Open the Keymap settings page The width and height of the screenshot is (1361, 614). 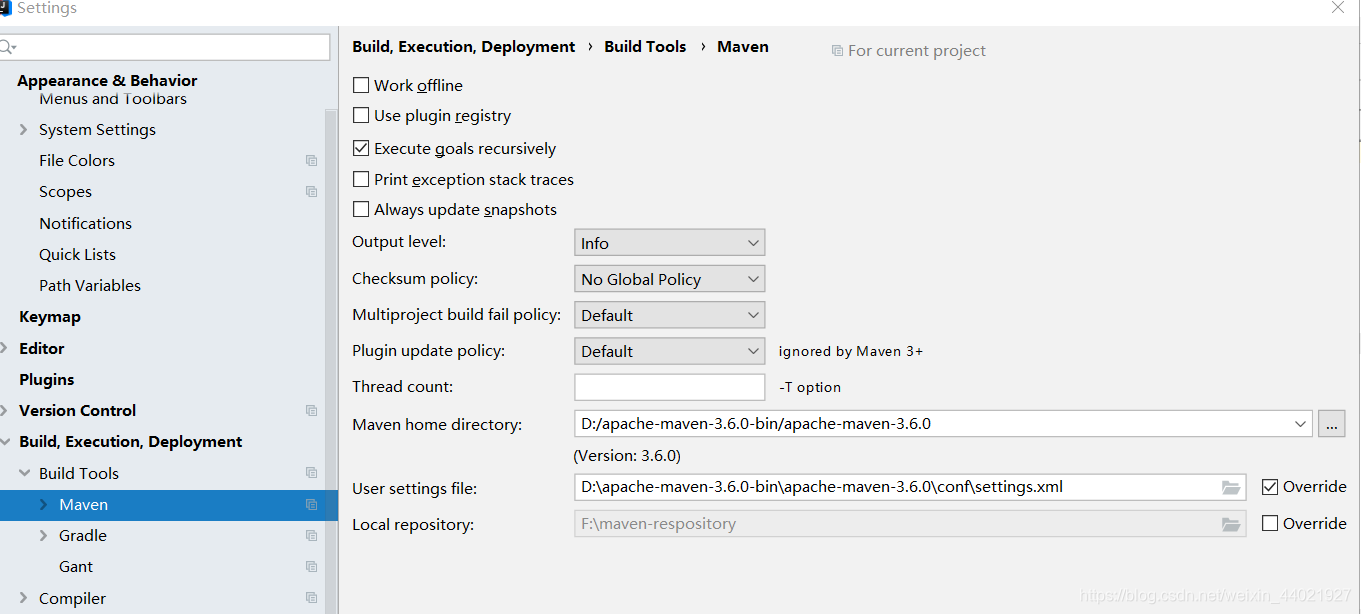pos(50,316)
